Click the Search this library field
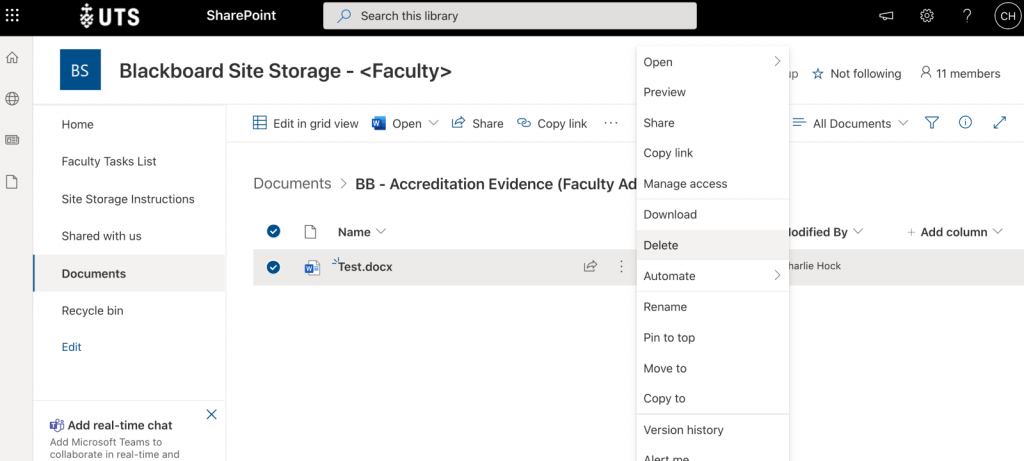This screenshot has width=1024, height=461. click(x=510, y=16)
